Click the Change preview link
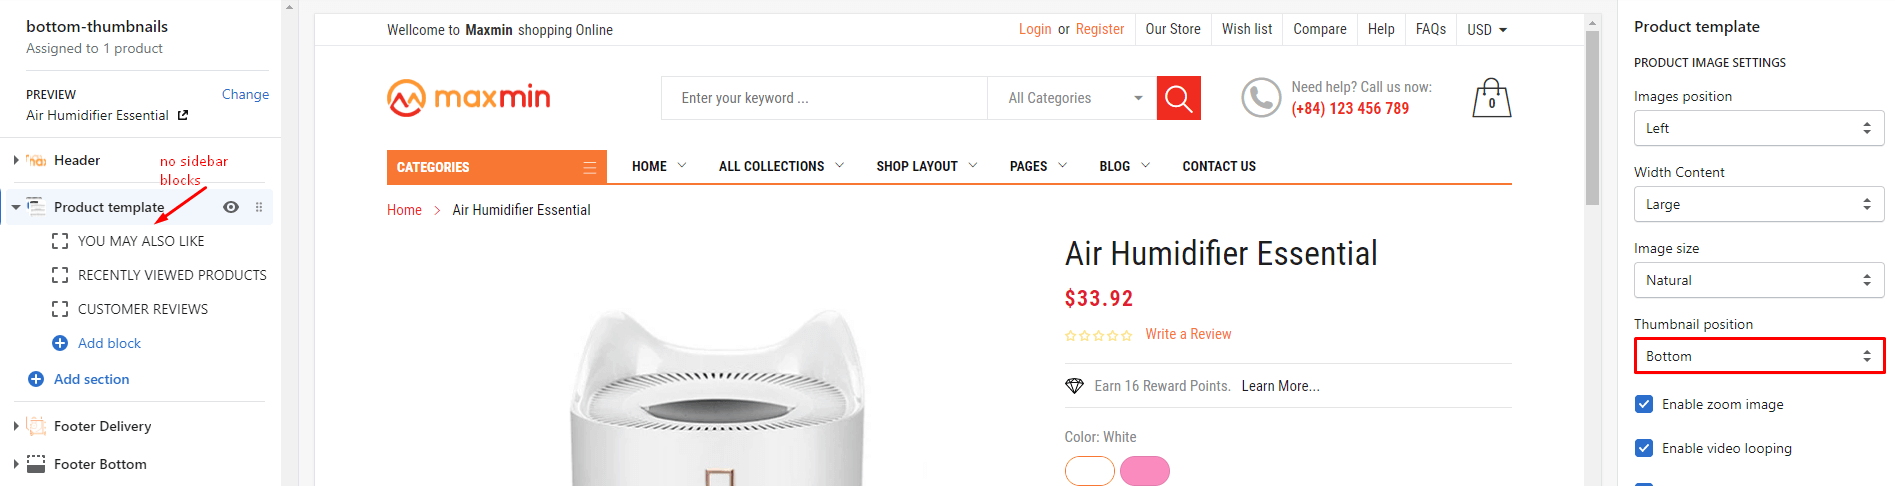Viewport: 1895px width, 486px height. pyautogui.click(x=245, y=94)
